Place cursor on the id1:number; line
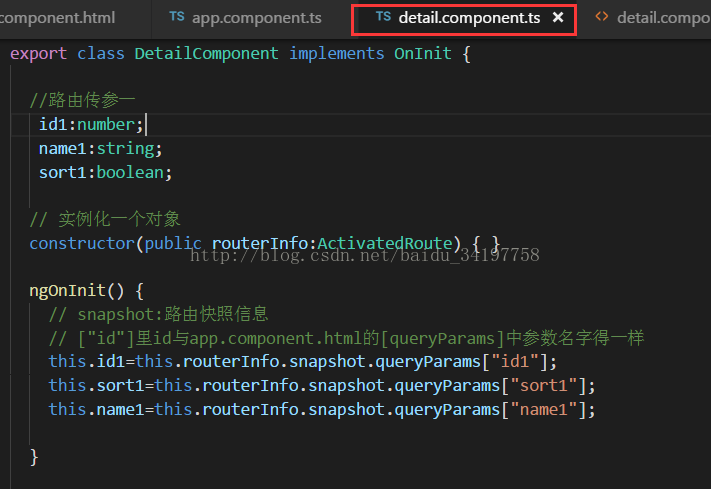The image size is (711, 489). [x=91, y=124]
